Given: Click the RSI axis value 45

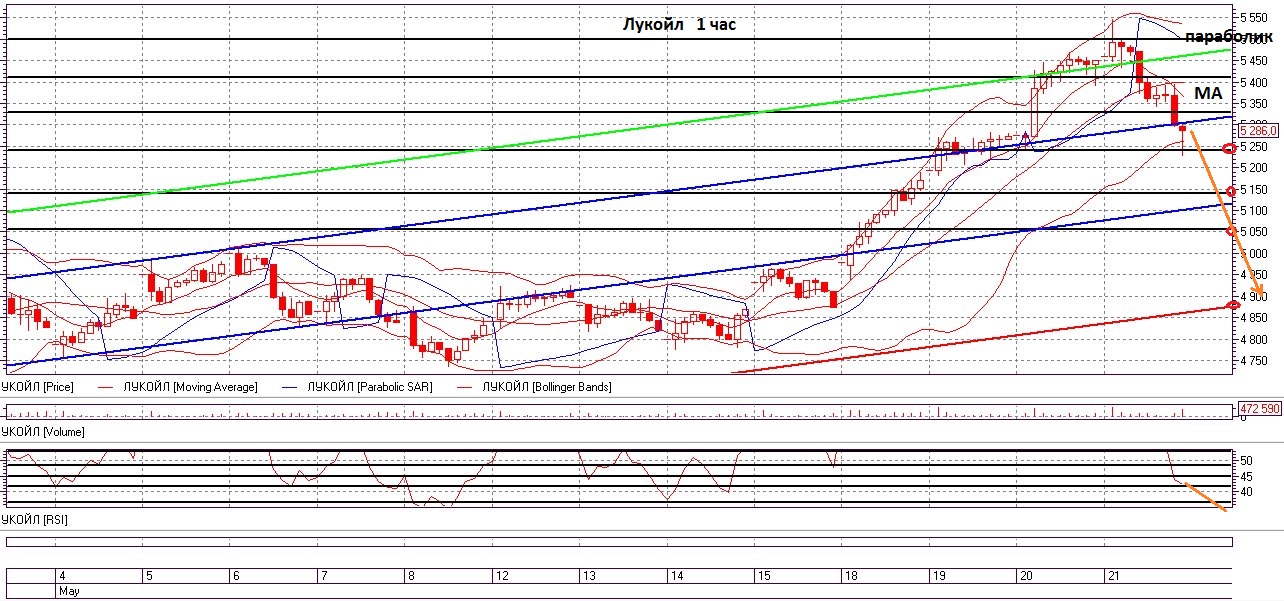Looking at the screenshot, I should pos(1247,476).
